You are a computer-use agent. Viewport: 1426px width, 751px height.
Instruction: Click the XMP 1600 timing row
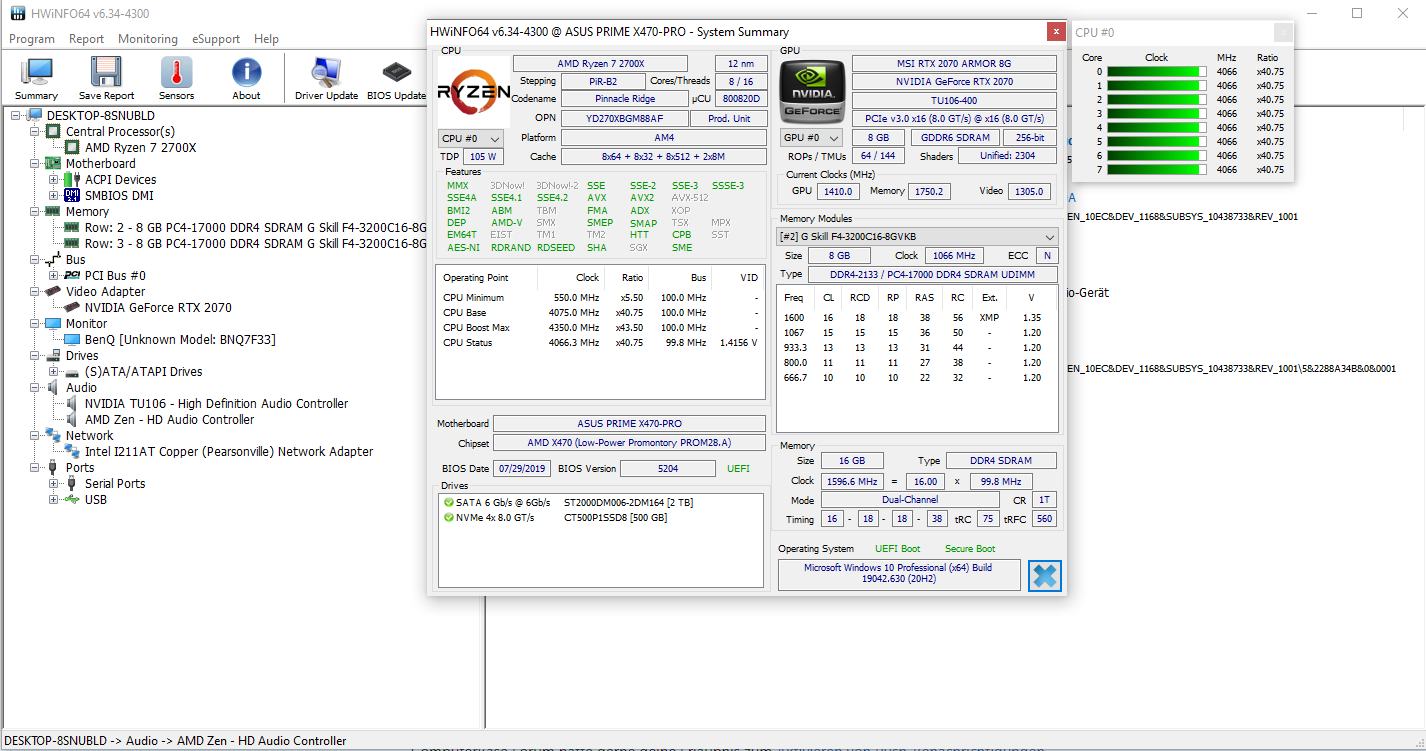coord(917,318)
